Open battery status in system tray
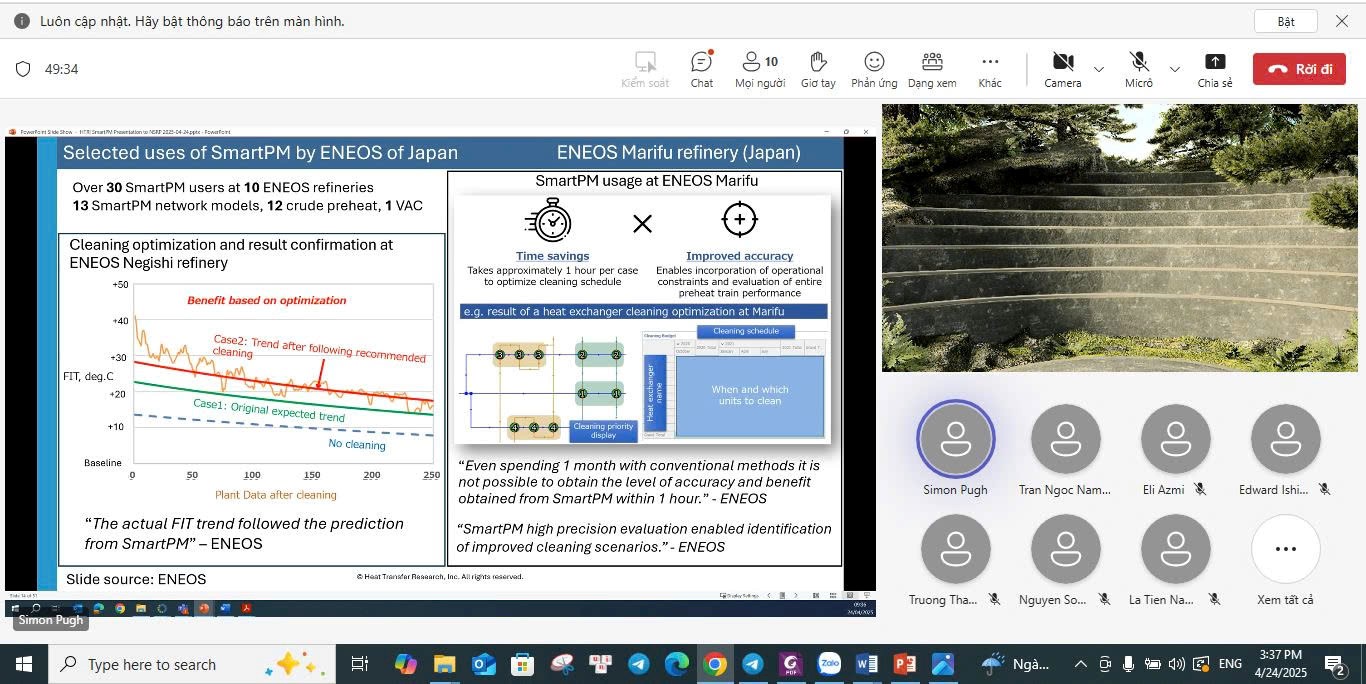 pyautogui.click(x=1152, y=664)
